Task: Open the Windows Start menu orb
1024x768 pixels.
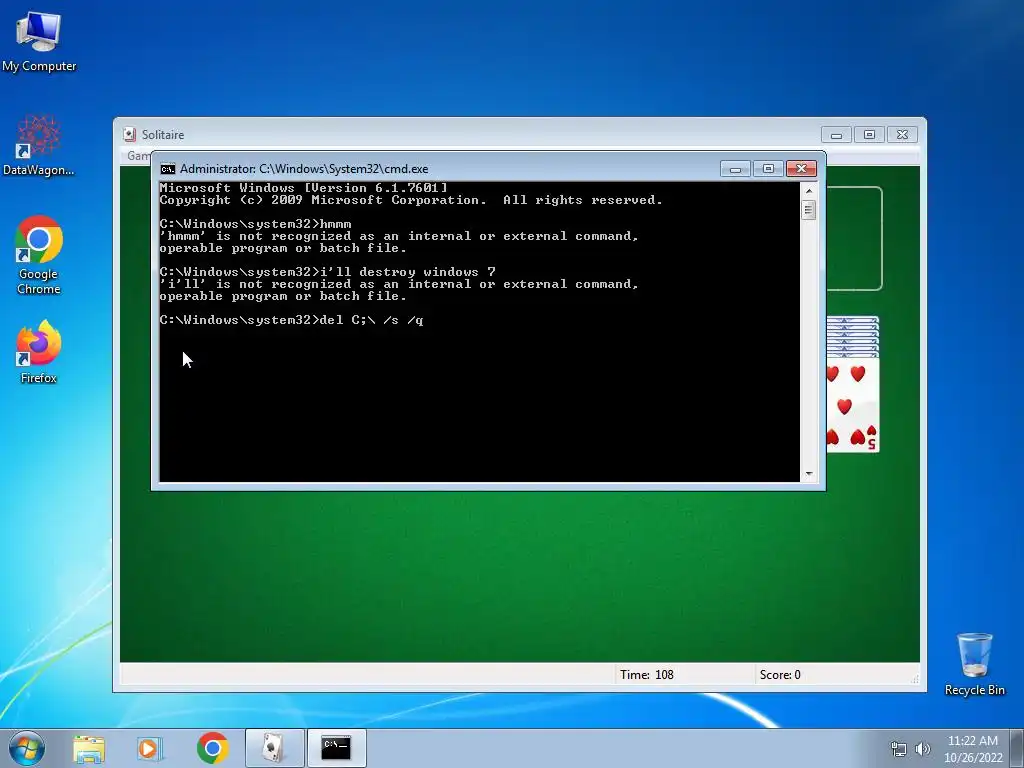Action: point(27,748)
